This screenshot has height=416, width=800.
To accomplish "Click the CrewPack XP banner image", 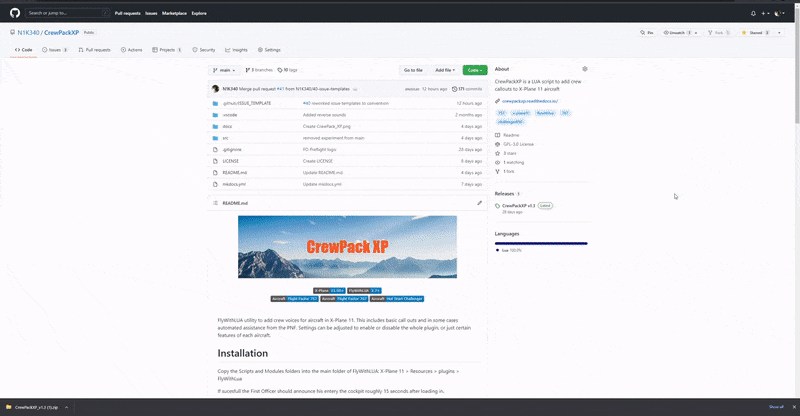I will pos(347,247).
